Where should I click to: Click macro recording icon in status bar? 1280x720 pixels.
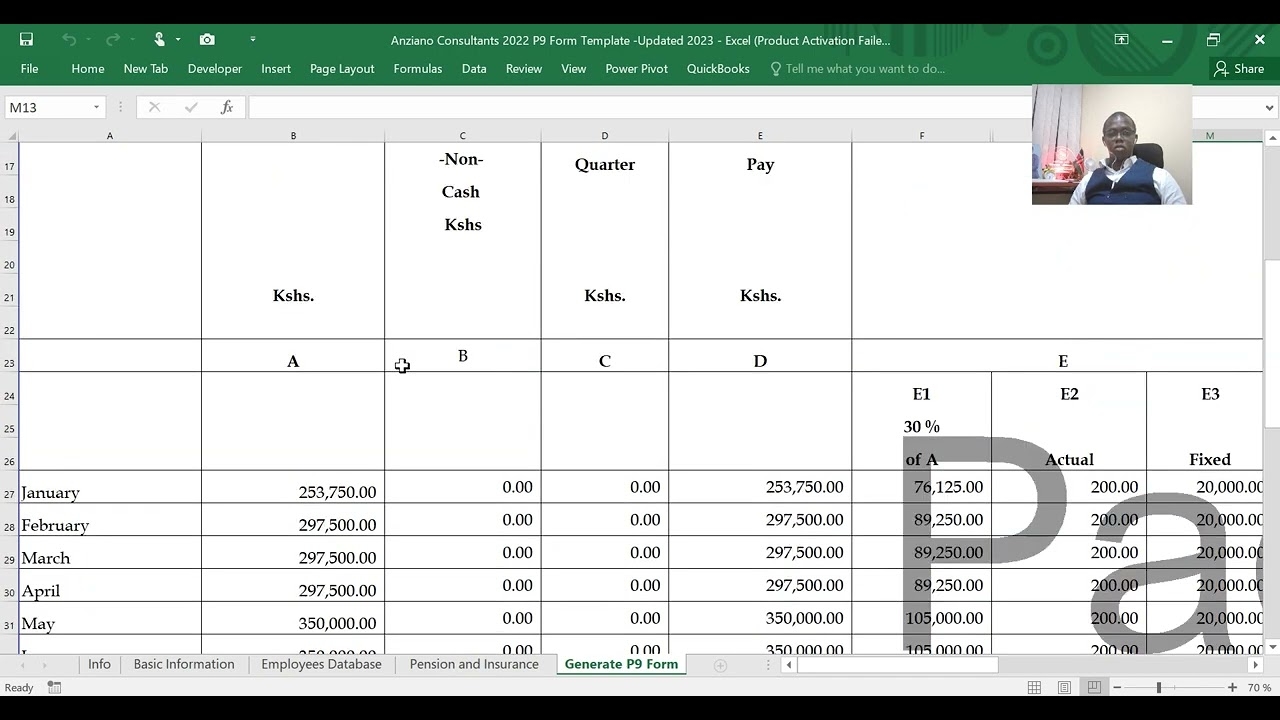55,687
